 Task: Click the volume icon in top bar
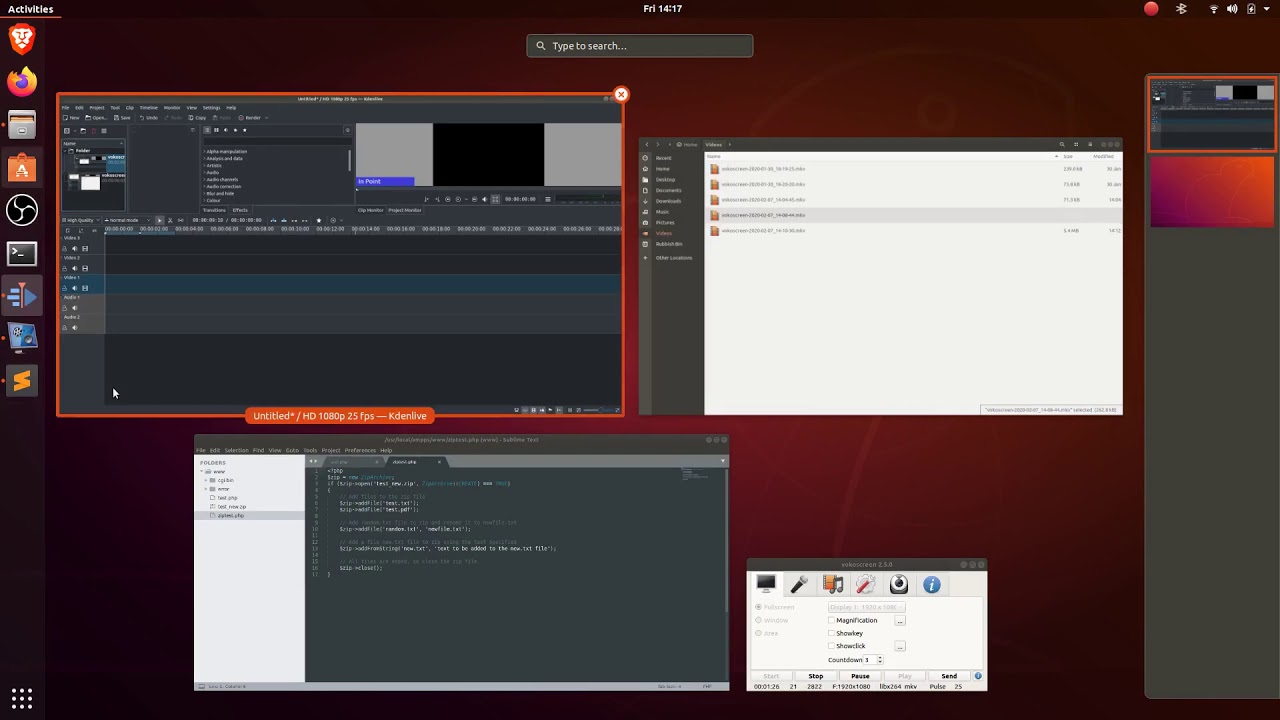pos(1232,9)
